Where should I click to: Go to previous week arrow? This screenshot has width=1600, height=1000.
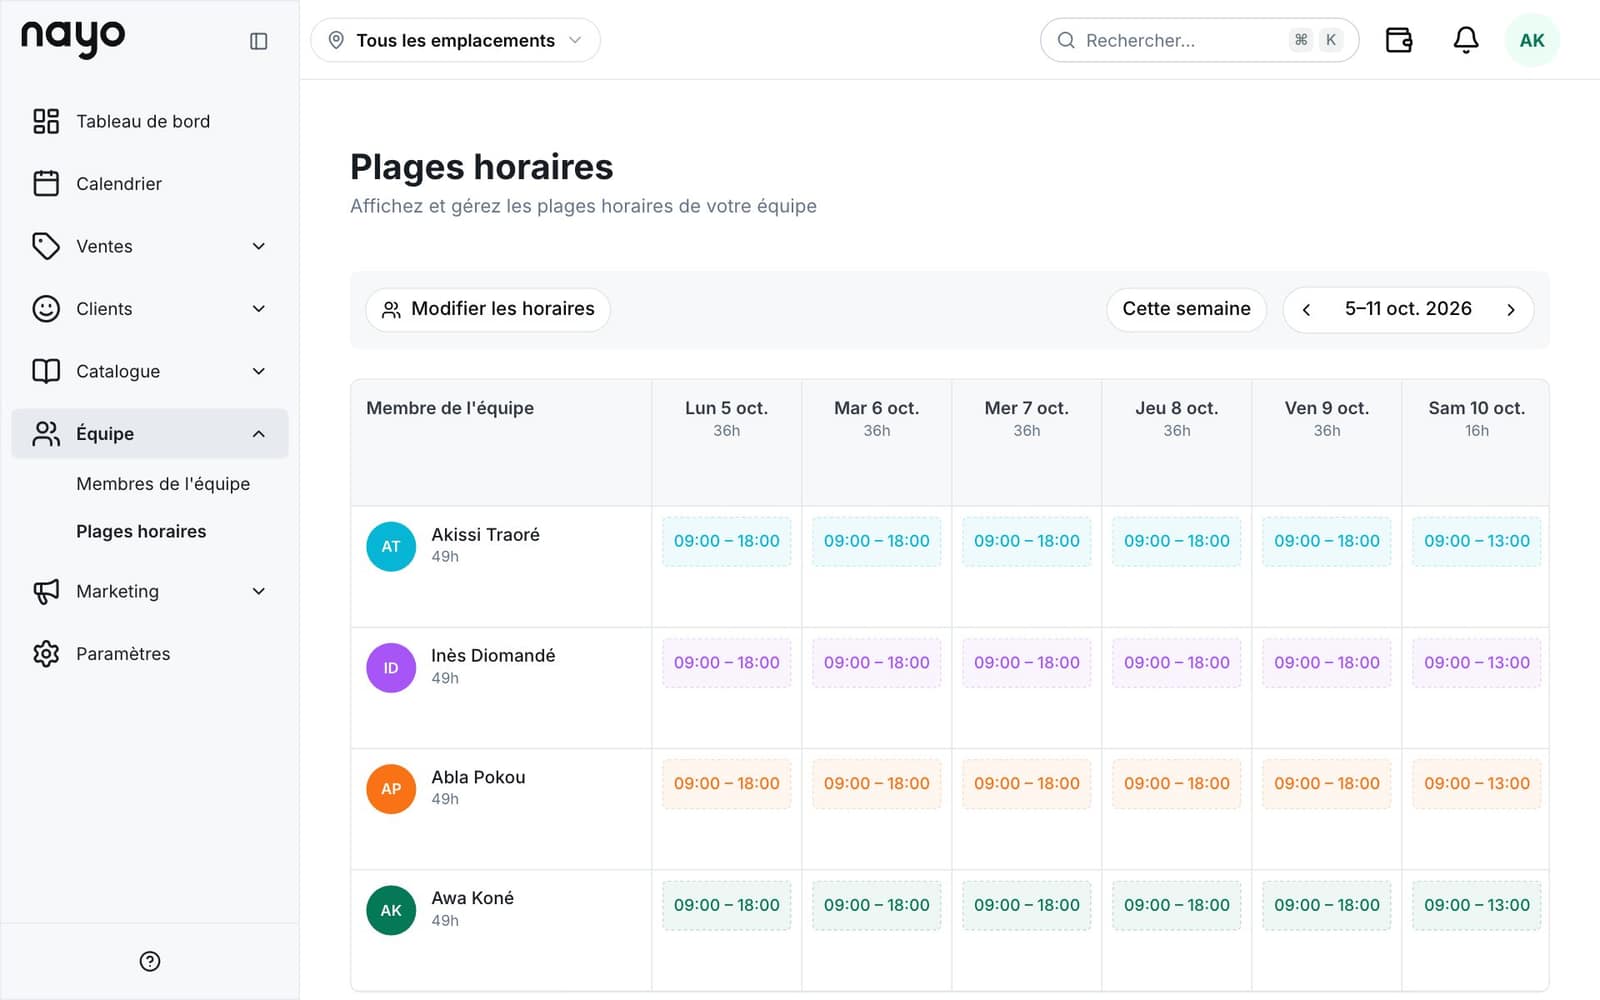point(1306,309)
